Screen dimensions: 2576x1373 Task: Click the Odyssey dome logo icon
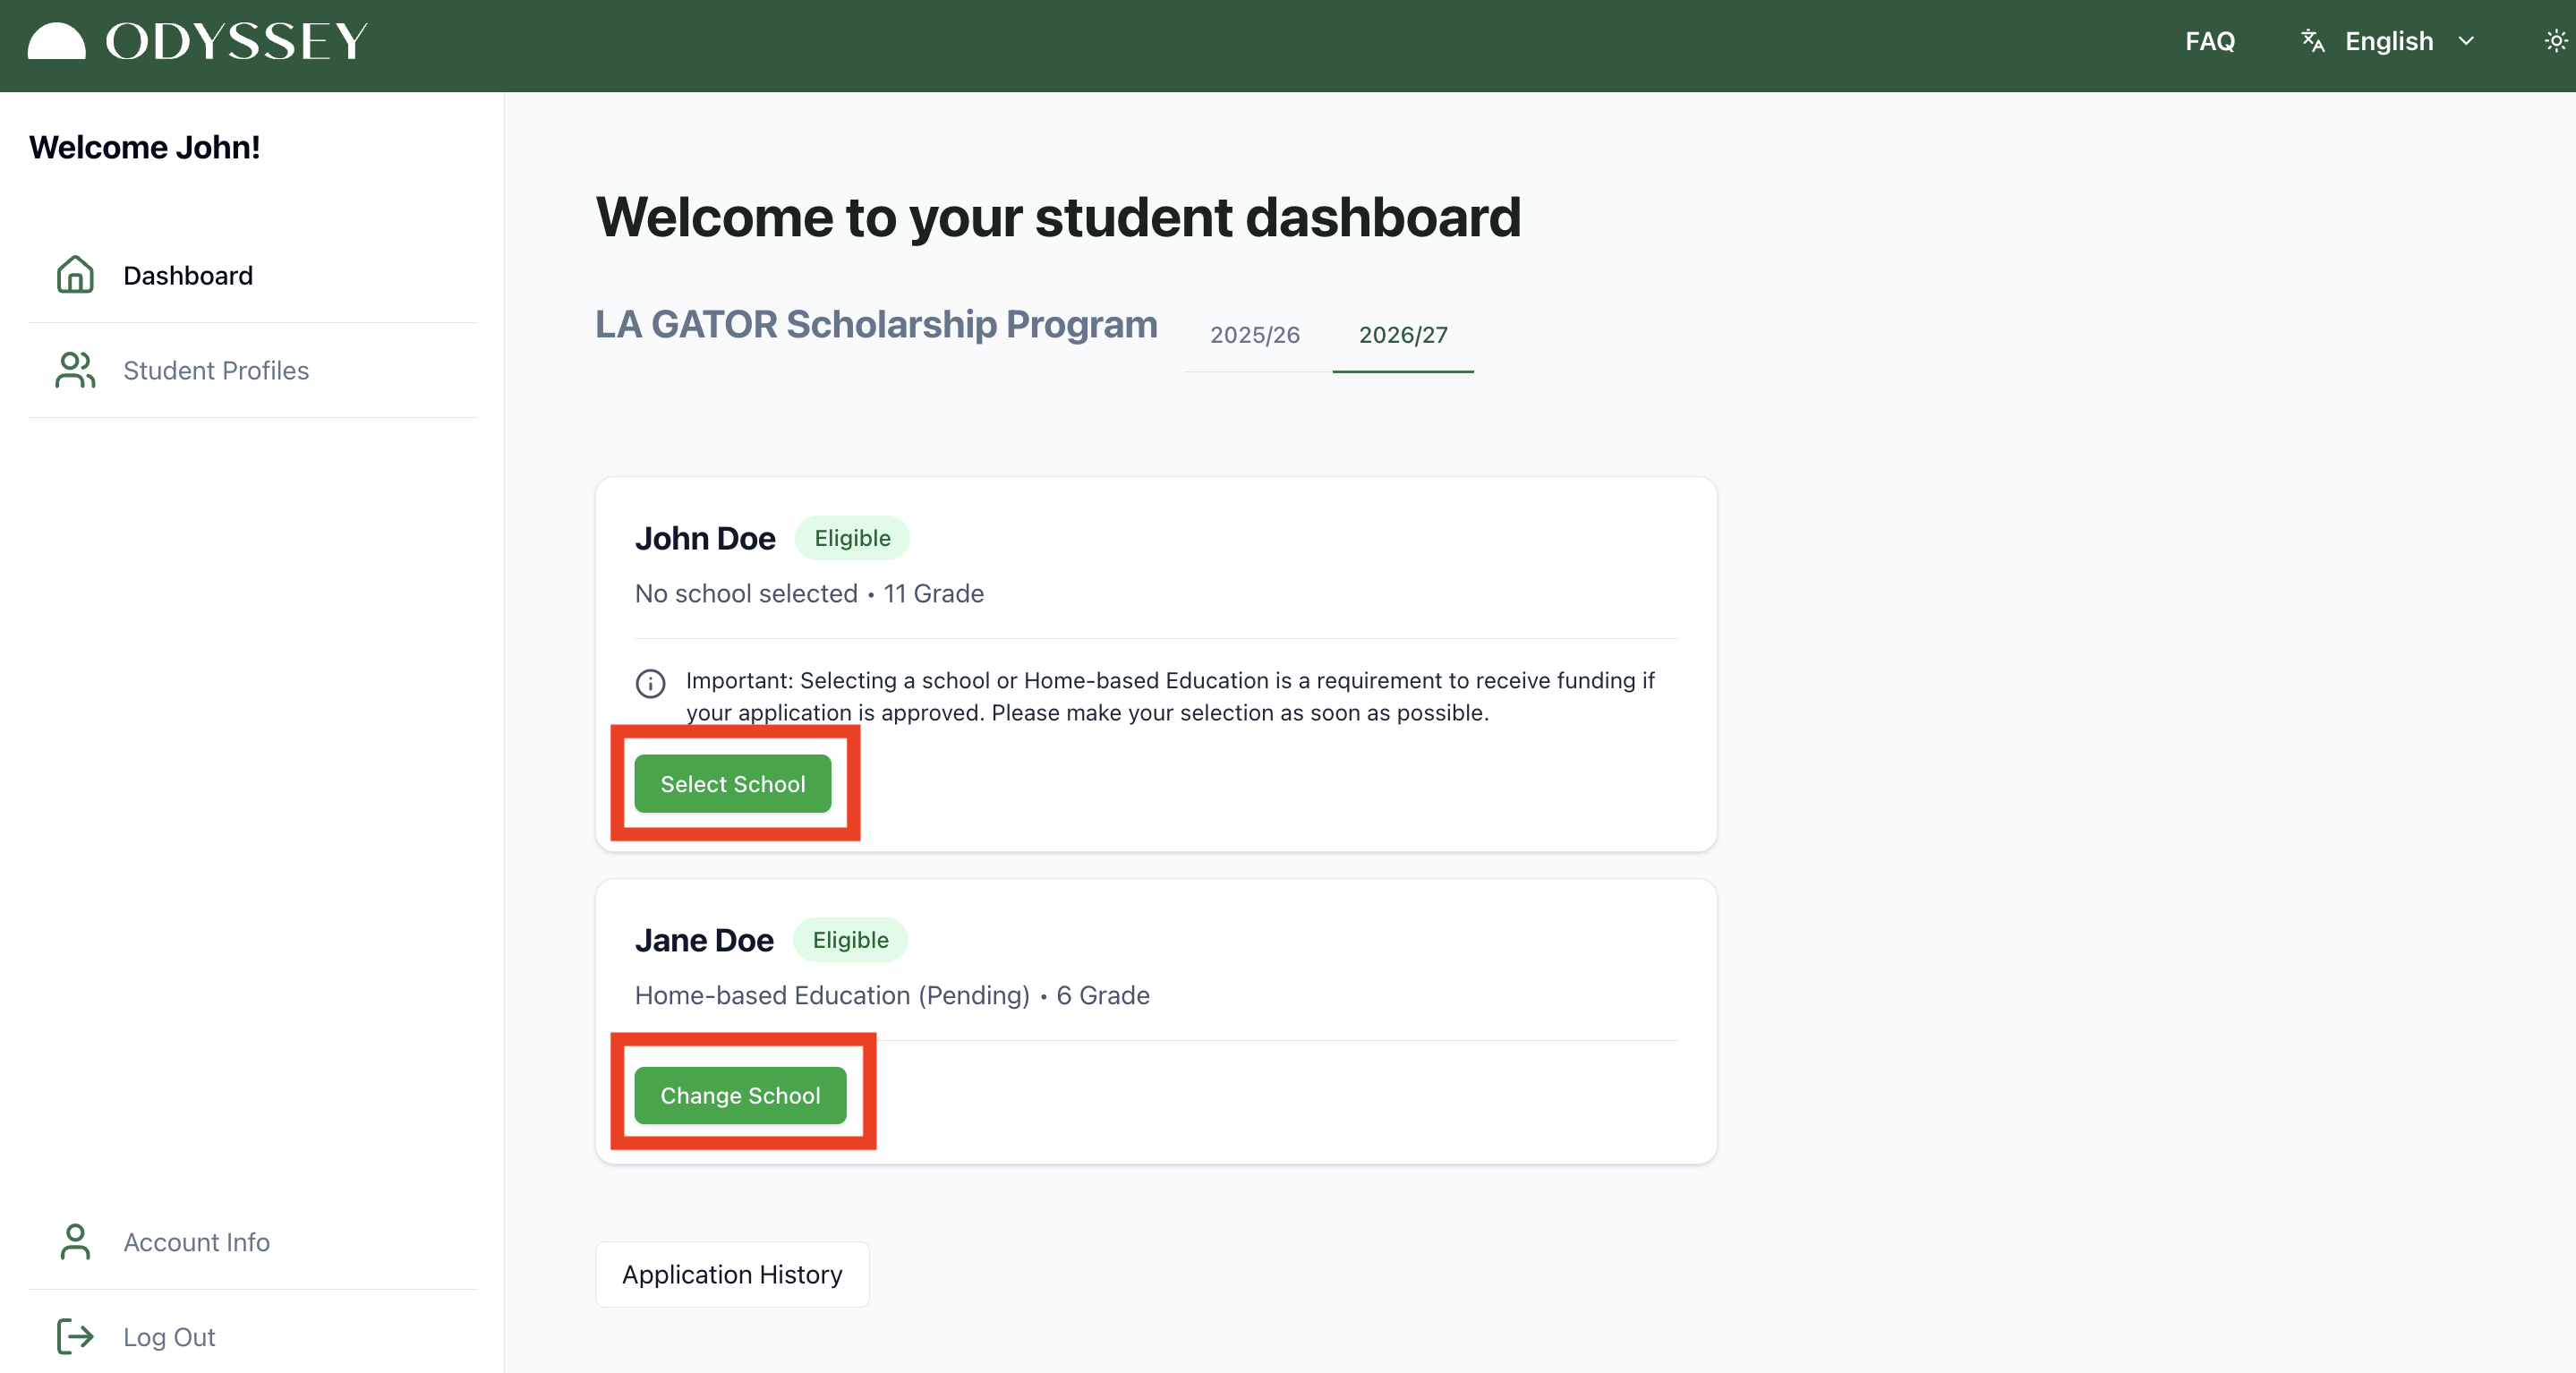[56, 41]
